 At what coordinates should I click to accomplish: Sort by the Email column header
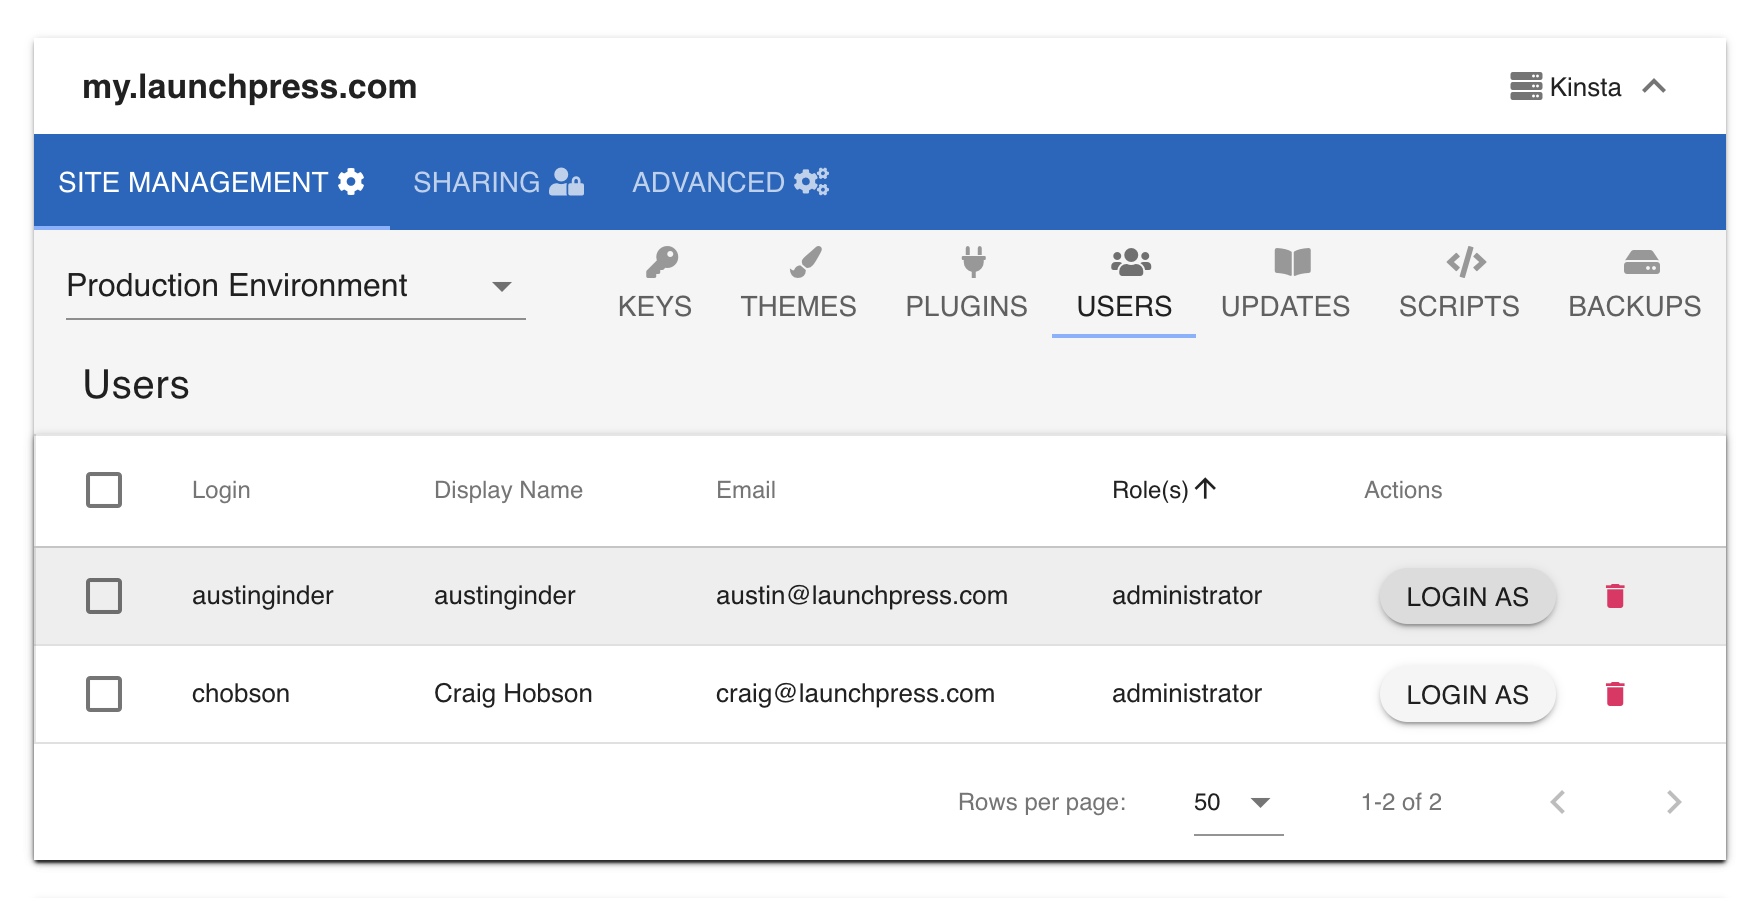(746, 490)
